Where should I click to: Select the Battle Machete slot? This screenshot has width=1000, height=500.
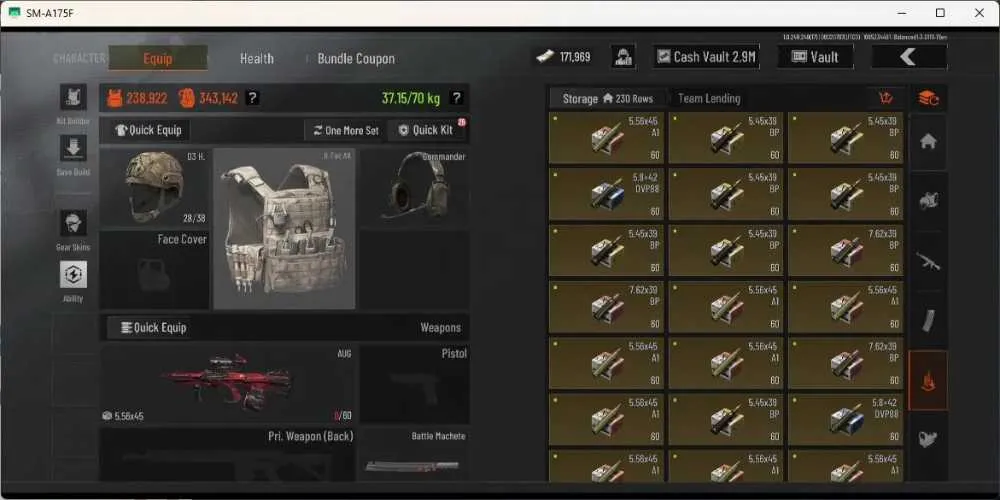point(415,455)
